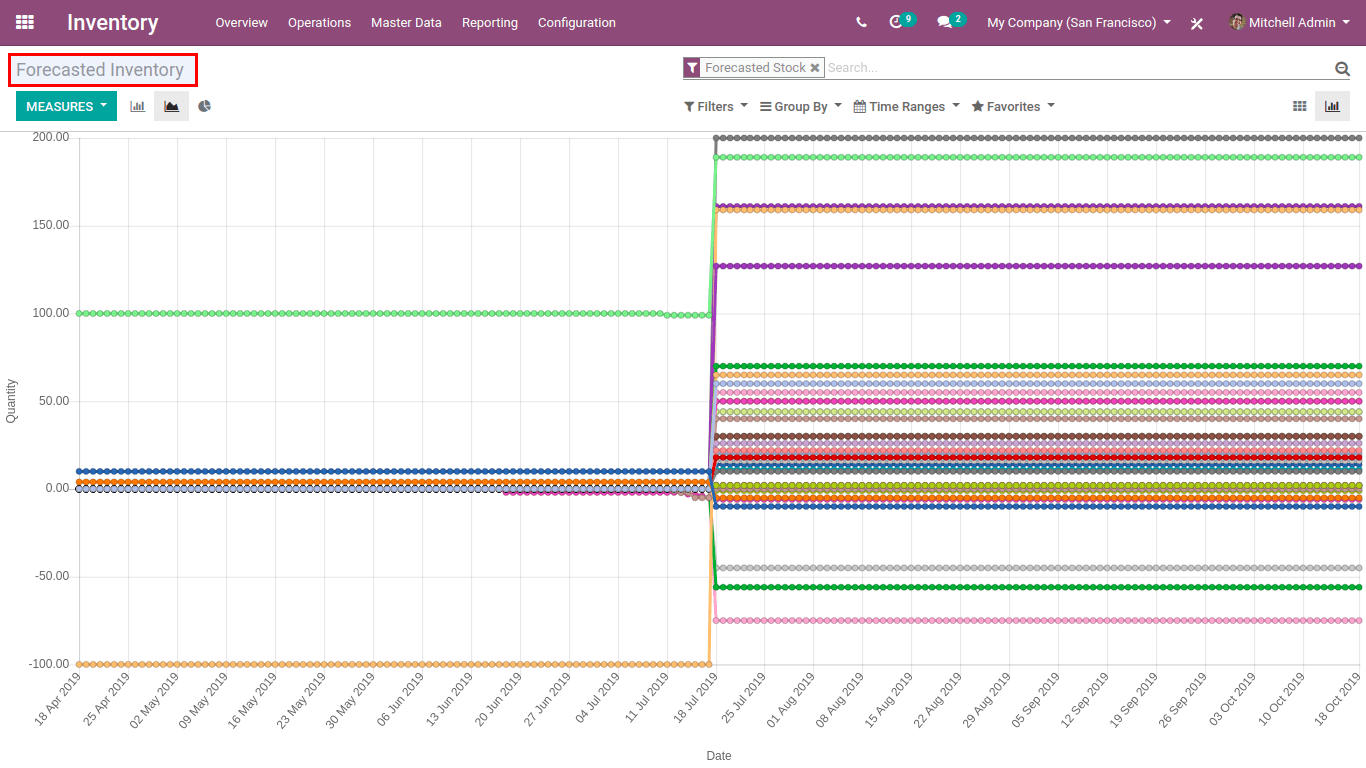This screenshot has height=768, width=1366.
Task: Click the -50.00 y-axis label
Action: (x=50, y=576)
